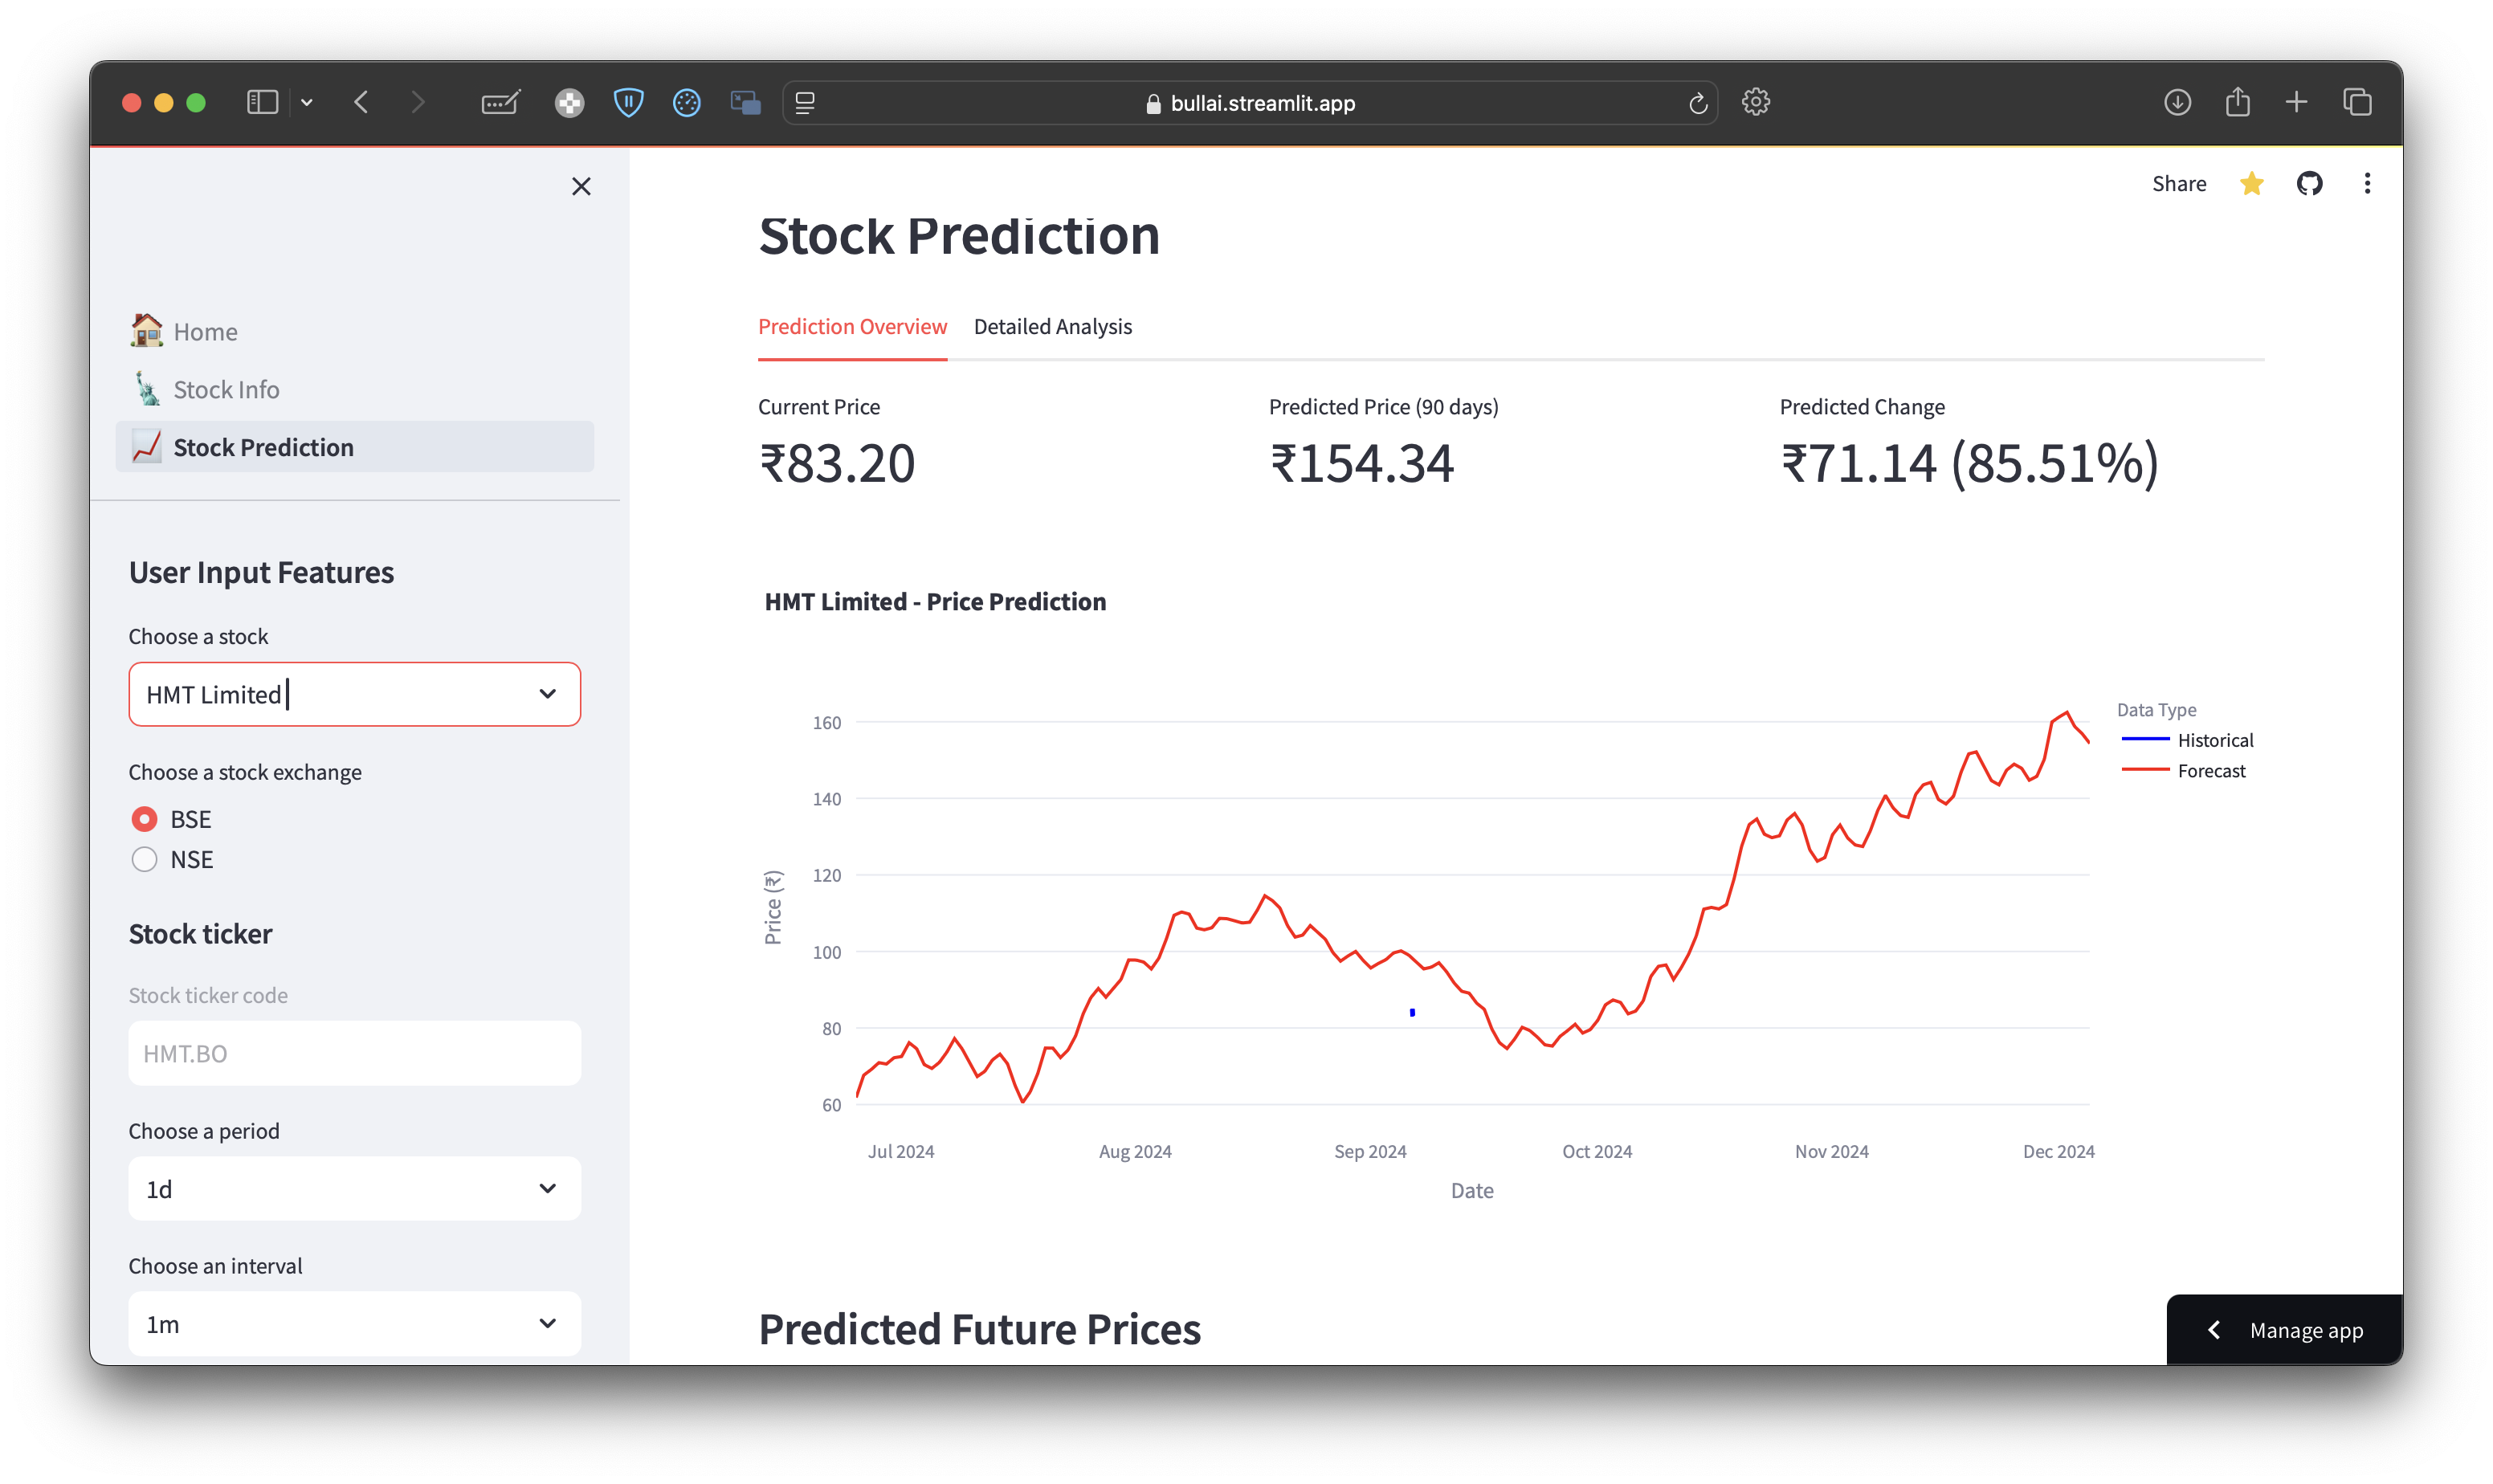Reload the page in Safari
The image size is (2493, 1484).
1697,102
